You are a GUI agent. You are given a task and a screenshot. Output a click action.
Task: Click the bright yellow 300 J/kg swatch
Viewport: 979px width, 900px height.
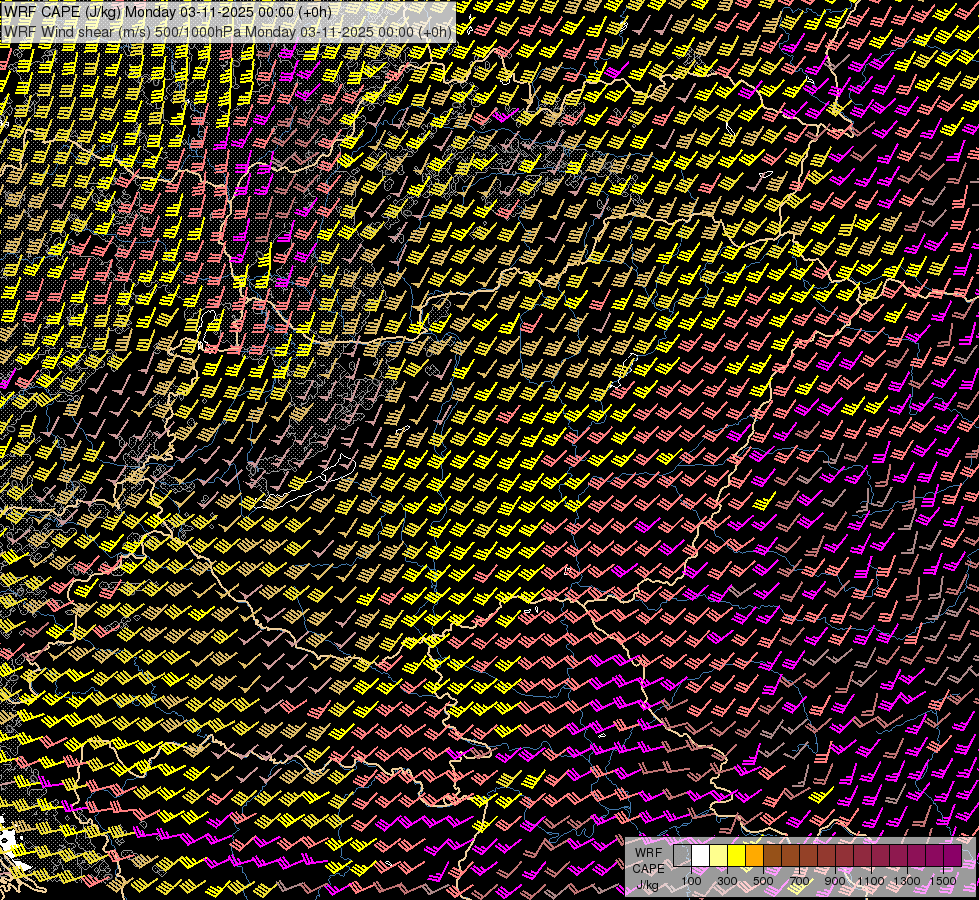[737, 855]
